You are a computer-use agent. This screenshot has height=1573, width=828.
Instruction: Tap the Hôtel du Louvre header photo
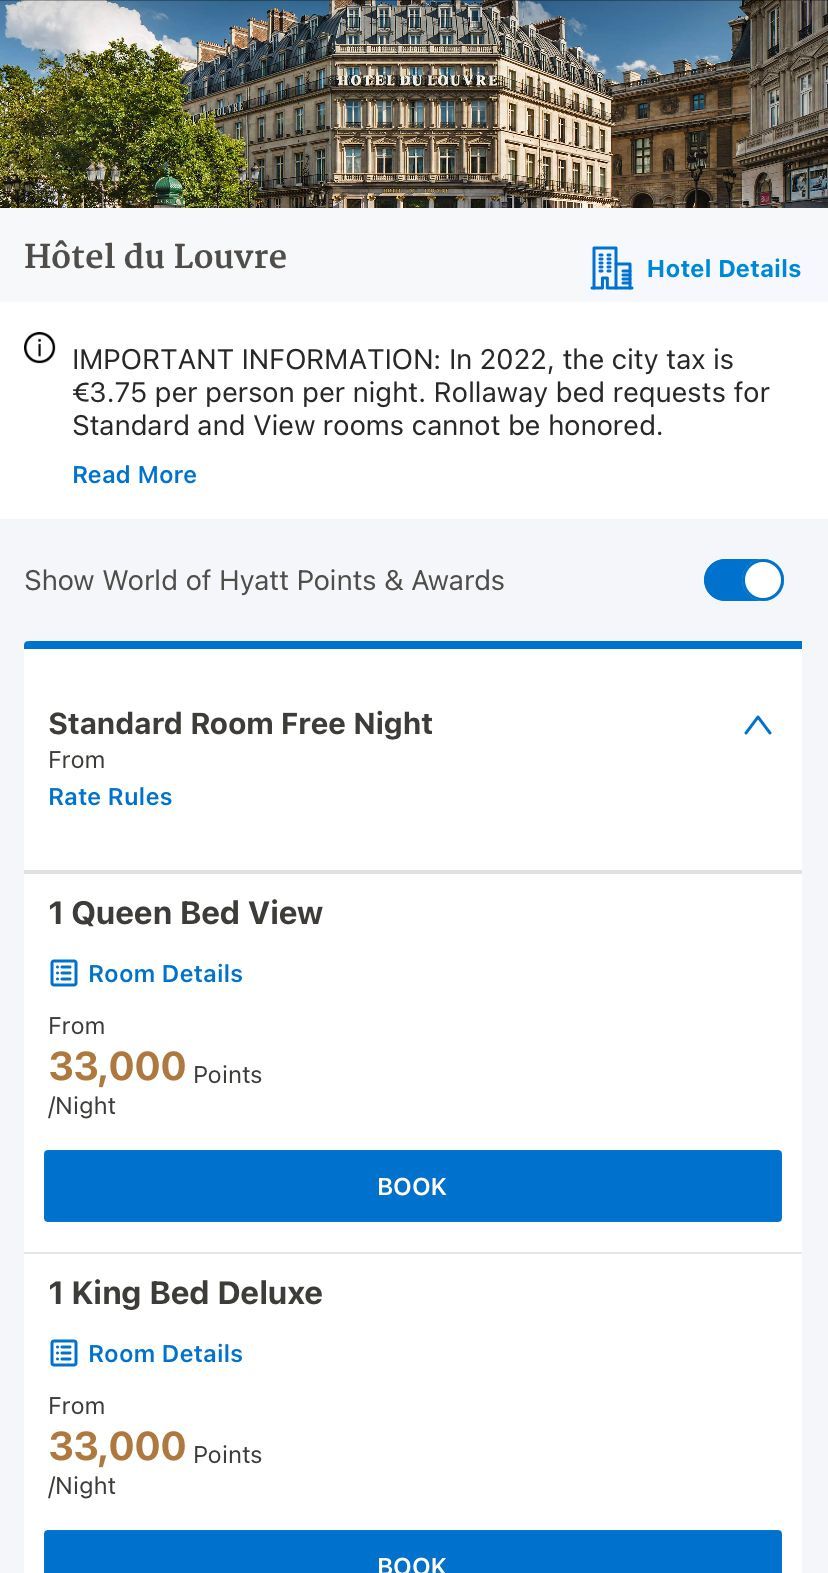pos(414,104)
